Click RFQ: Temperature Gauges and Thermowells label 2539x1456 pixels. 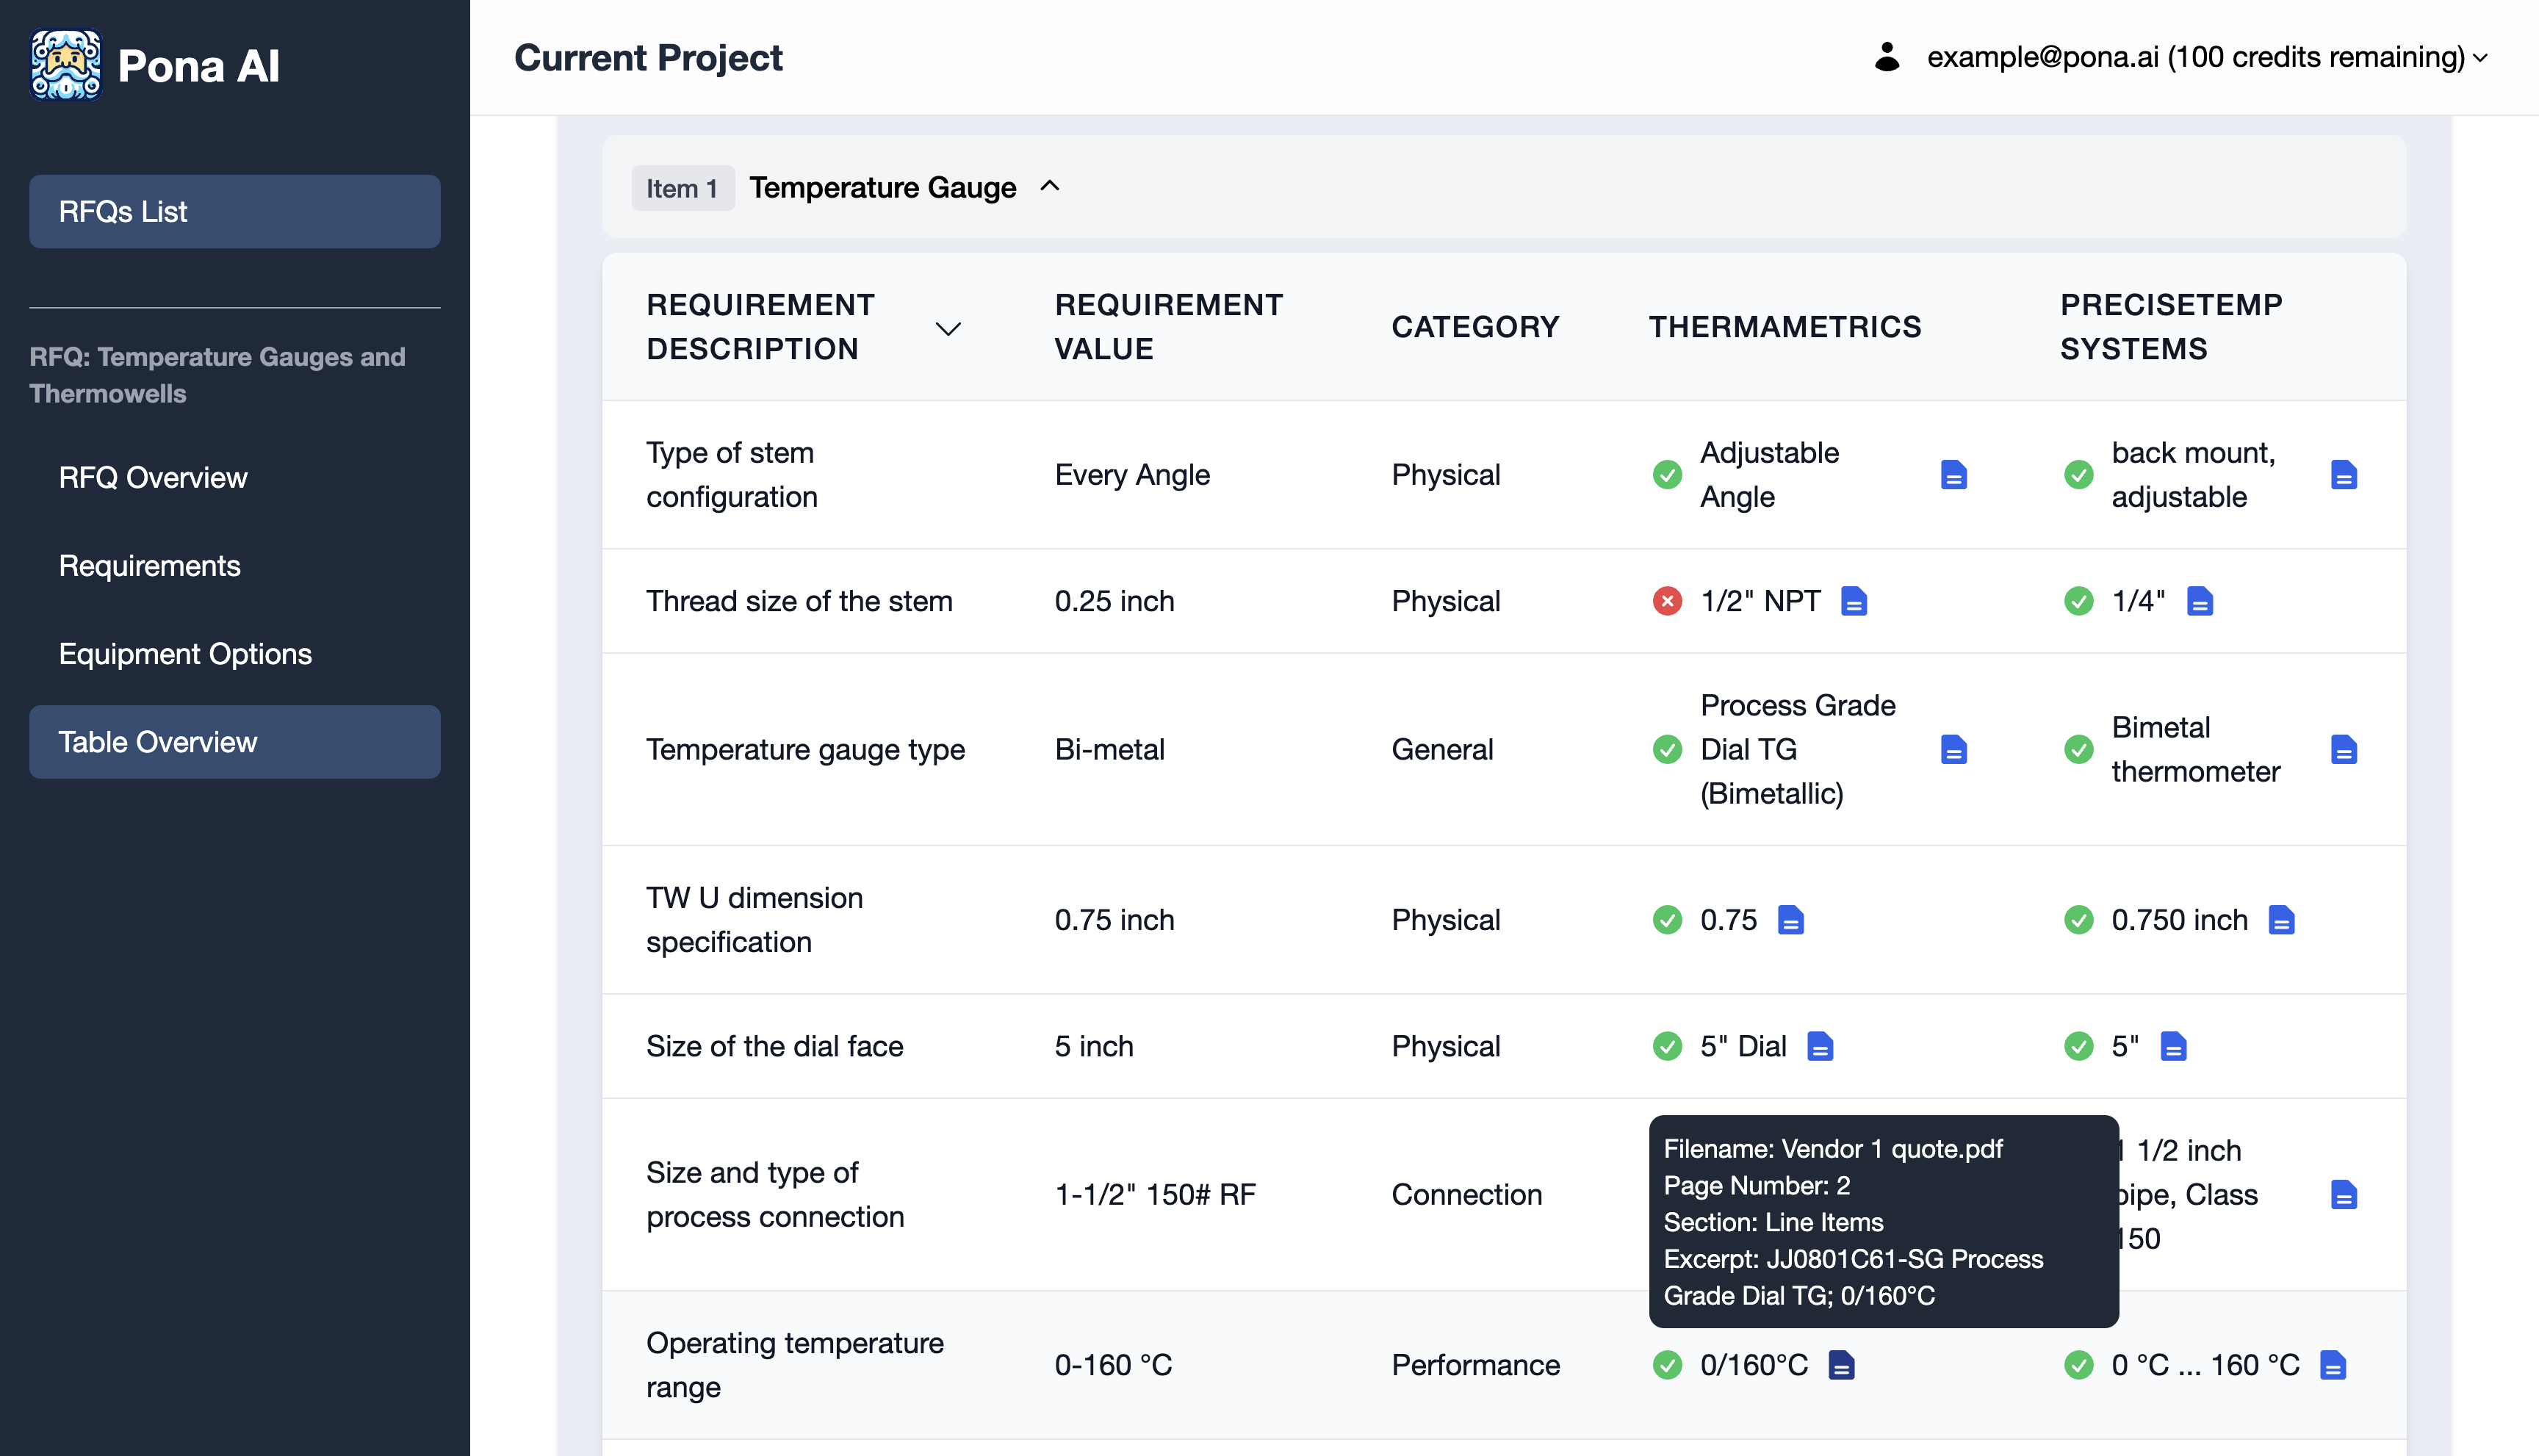(217, 375)
